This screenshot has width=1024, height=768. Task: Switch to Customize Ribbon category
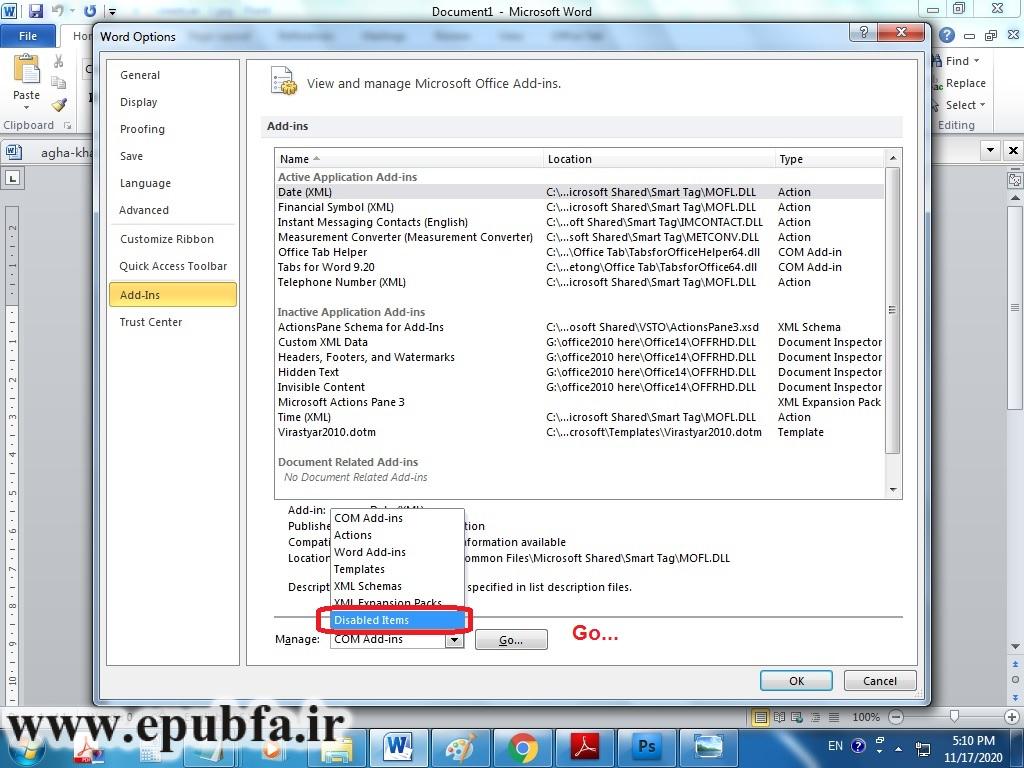(x=167, y=239)
